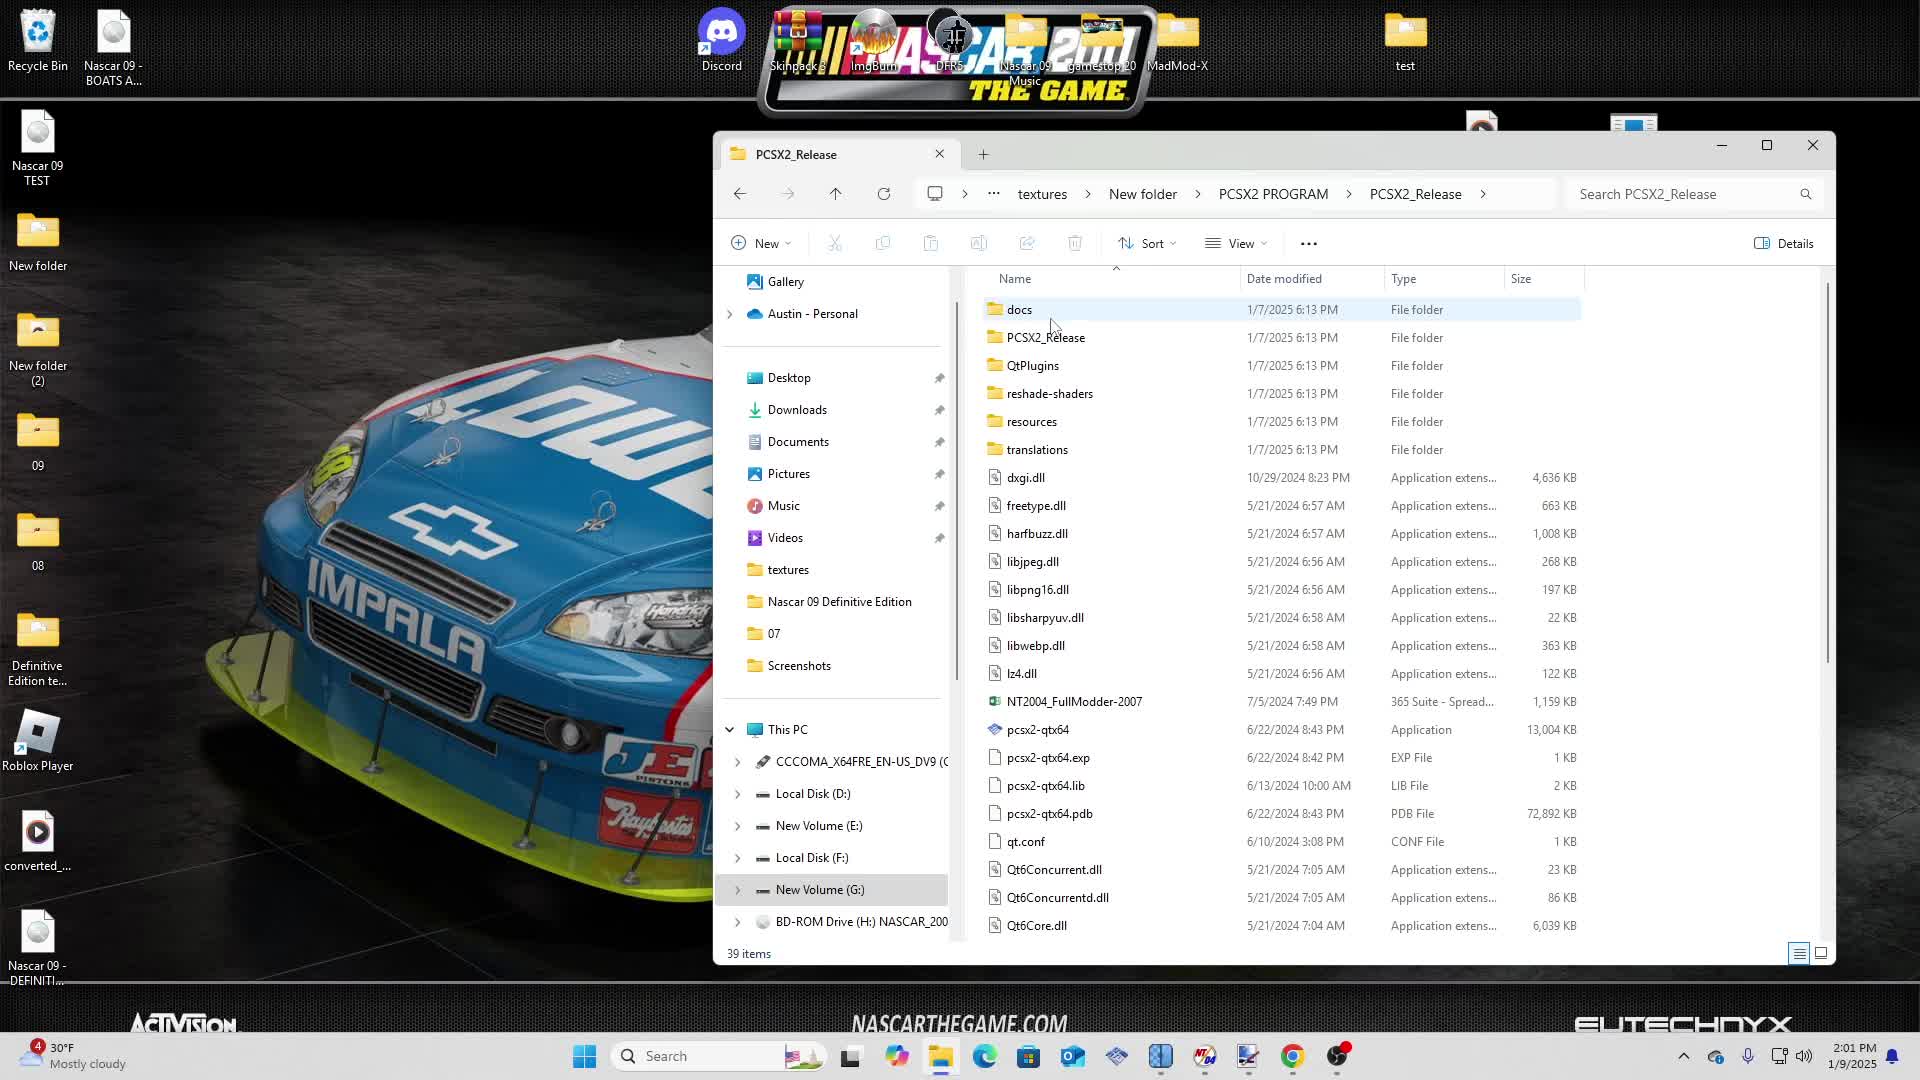Image resolution: width=1920 pixels, height=1080 pixels.
Task: Navigate to textures via the breadcrumb
Action: point(1042,194)
